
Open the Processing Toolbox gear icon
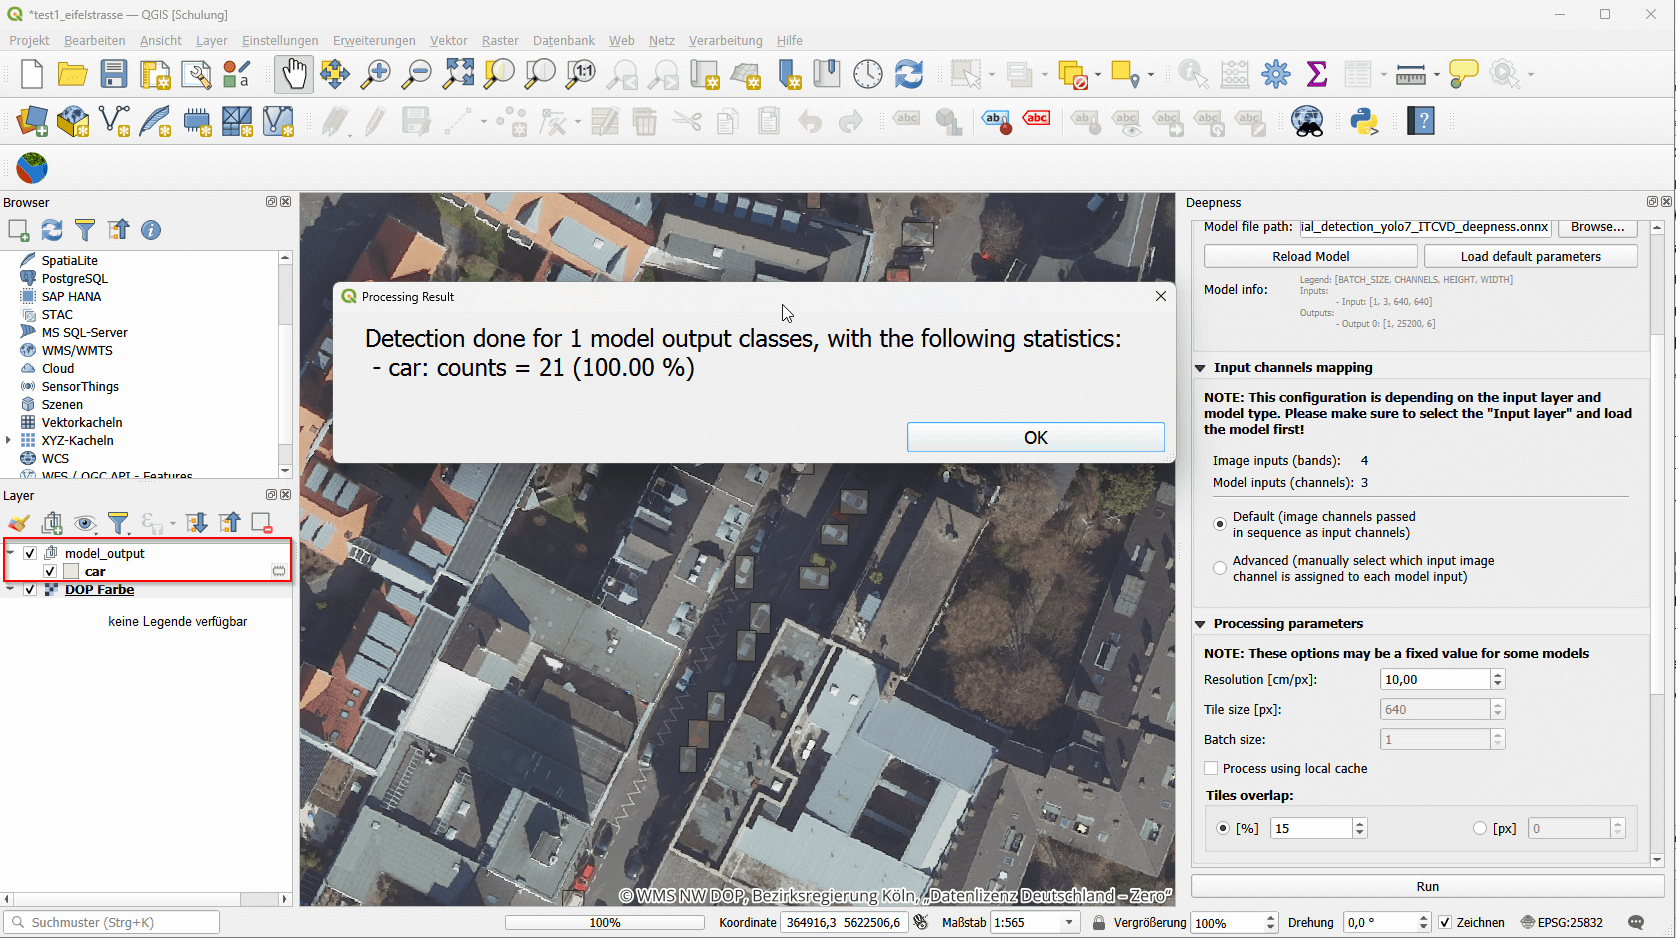(1275, 74)
